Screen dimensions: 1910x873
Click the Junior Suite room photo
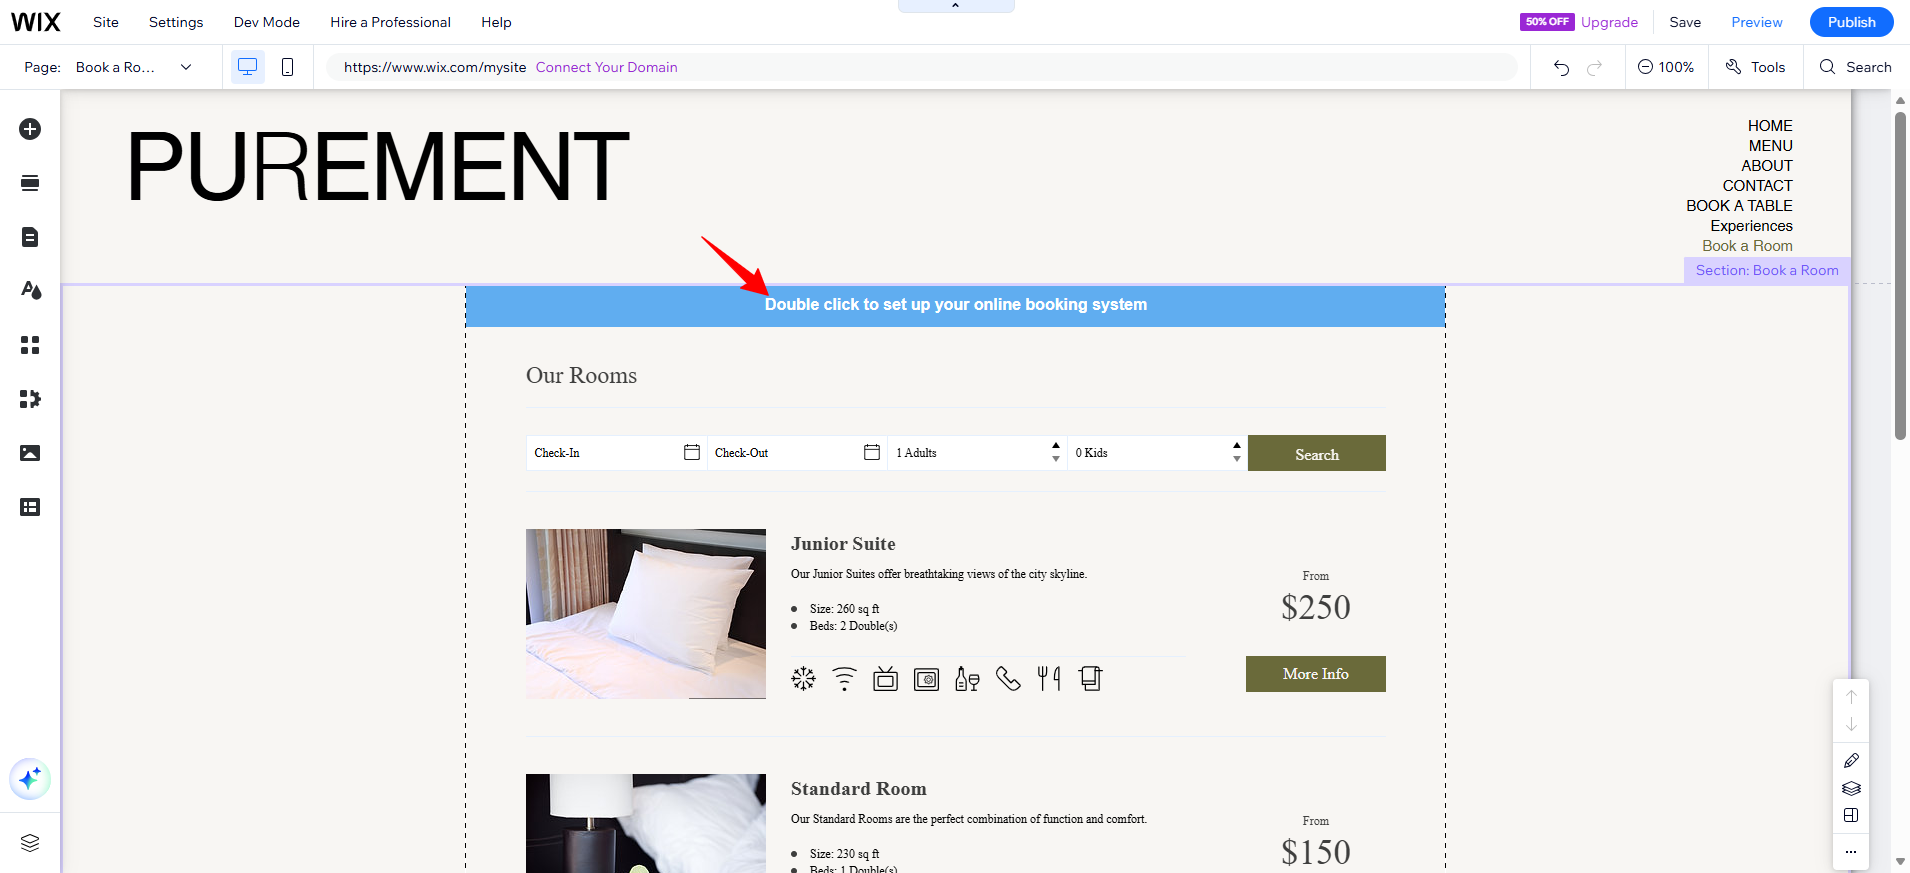tap(646, 614)
